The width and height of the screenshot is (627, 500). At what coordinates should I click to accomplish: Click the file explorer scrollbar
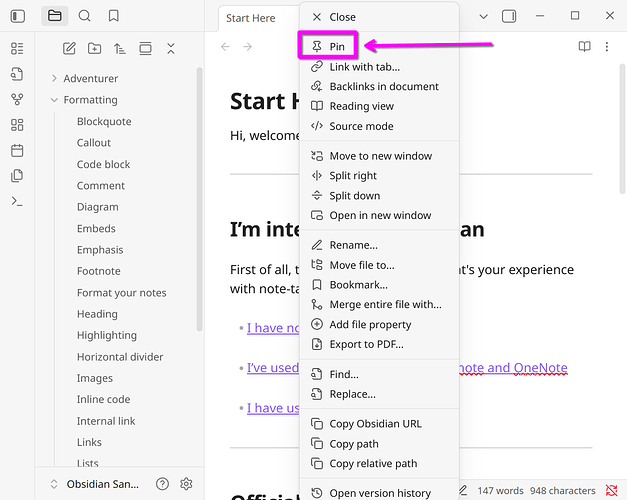coord(199,200)
